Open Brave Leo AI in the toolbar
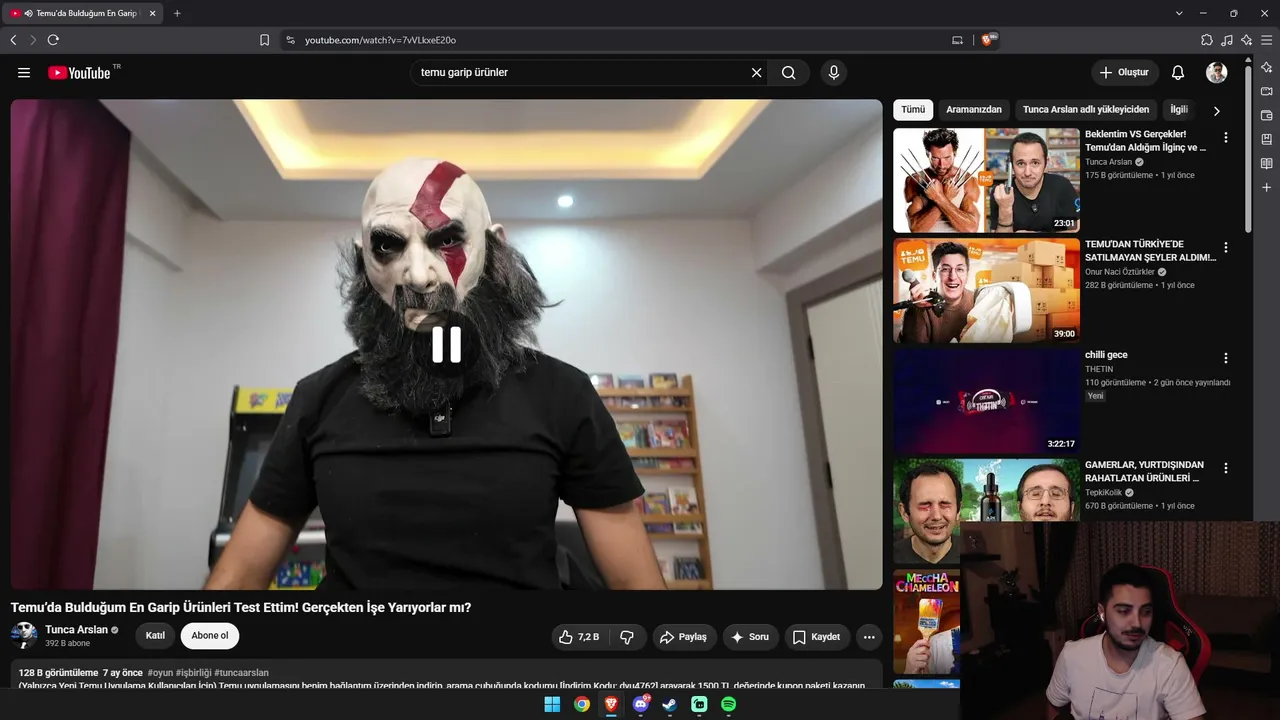1280x720 pixels. click(x=1247, y=40)
